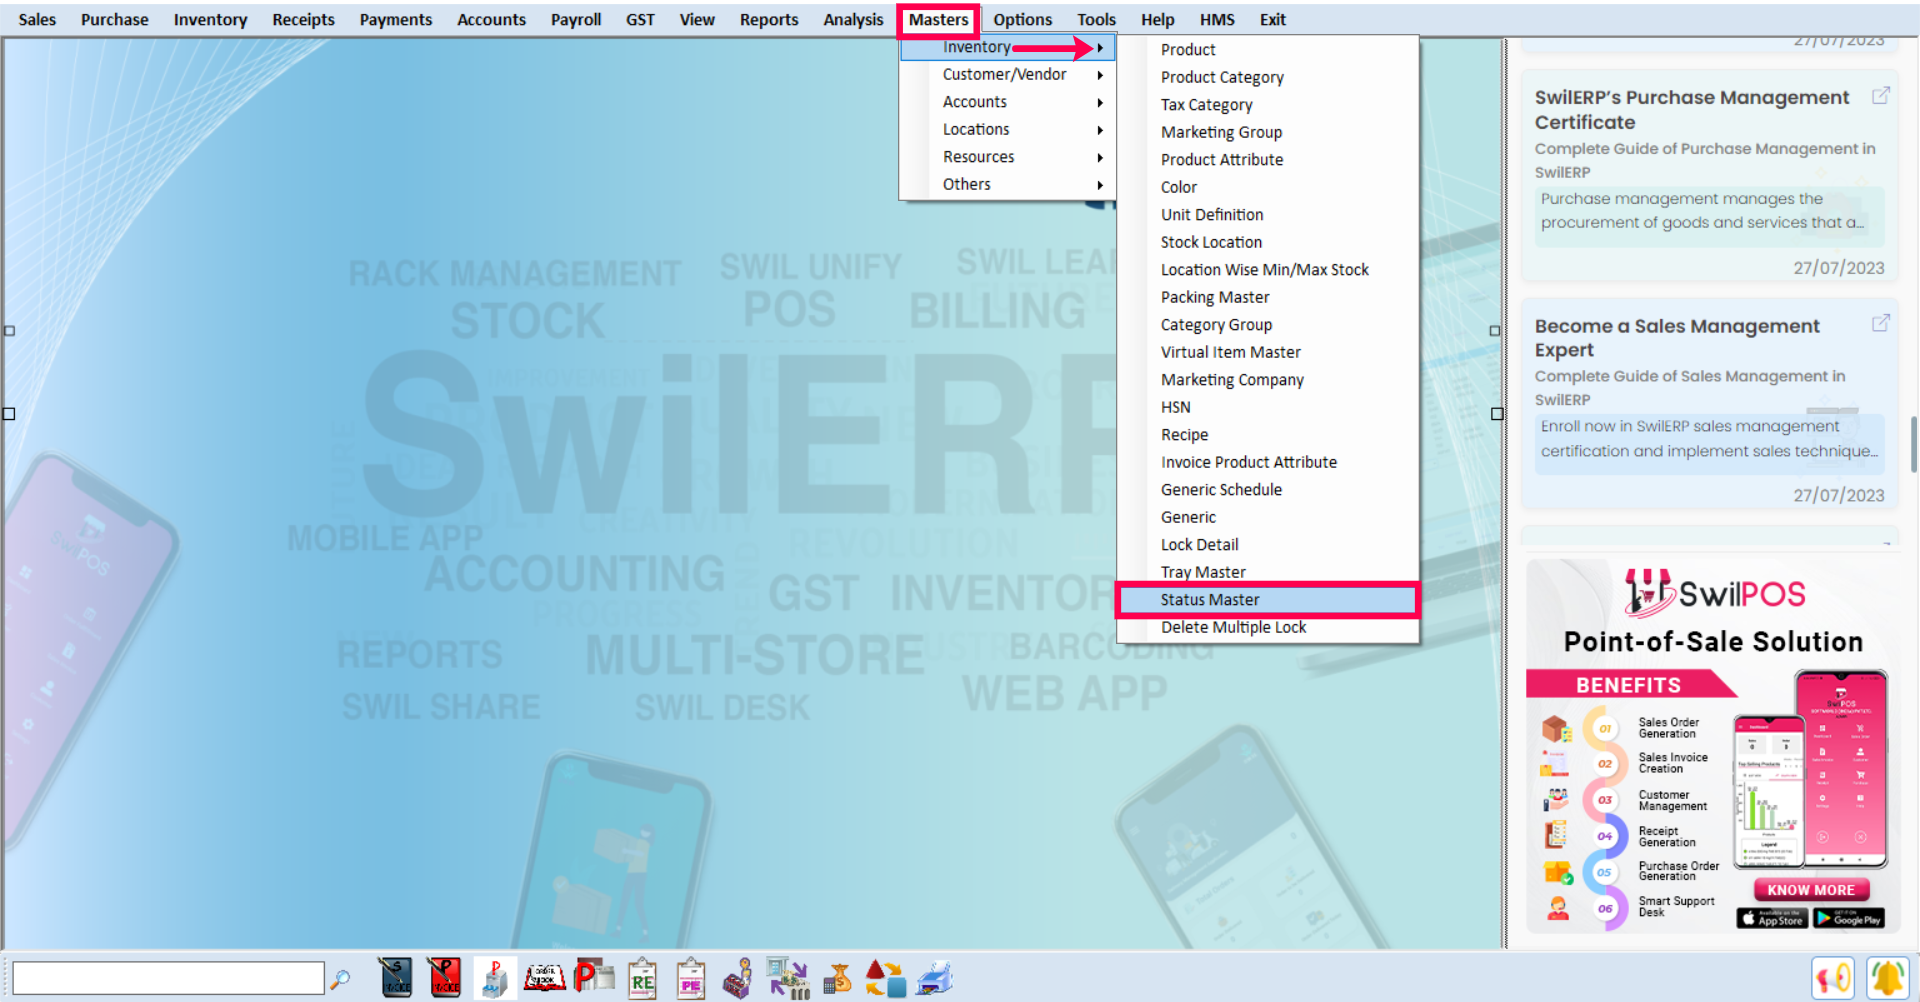
Task: Click the shapes conversion arrows toolbar icon
Action: pos(885,978)
